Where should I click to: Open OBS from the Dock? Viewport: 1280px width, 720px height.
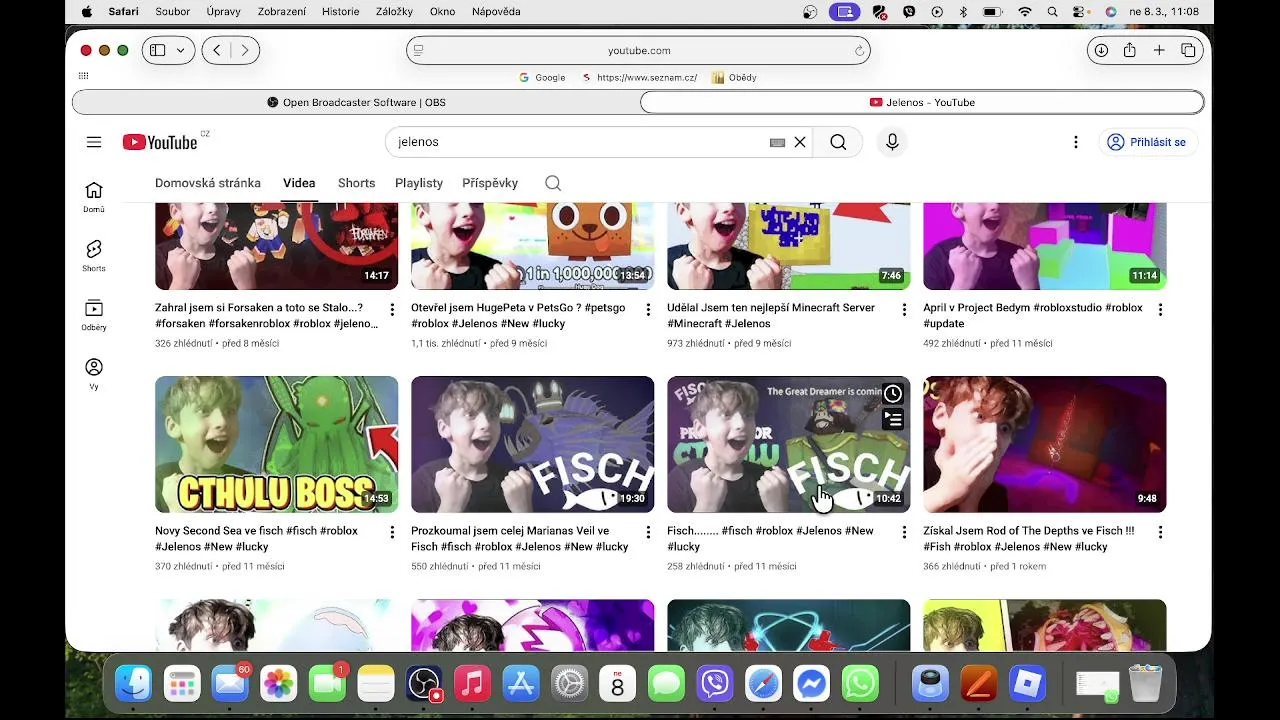click(424, 684)
